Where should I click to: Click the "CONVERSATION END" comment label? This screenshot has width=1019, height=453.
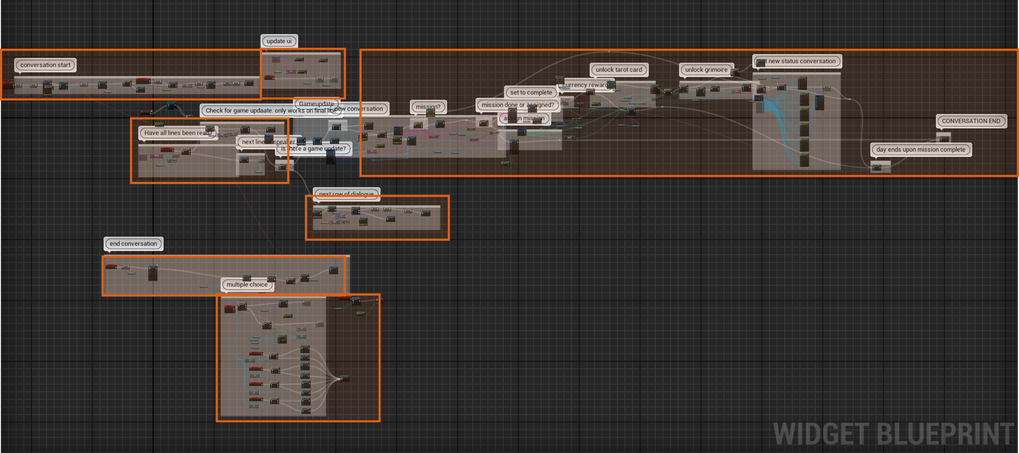click(971, 121)
